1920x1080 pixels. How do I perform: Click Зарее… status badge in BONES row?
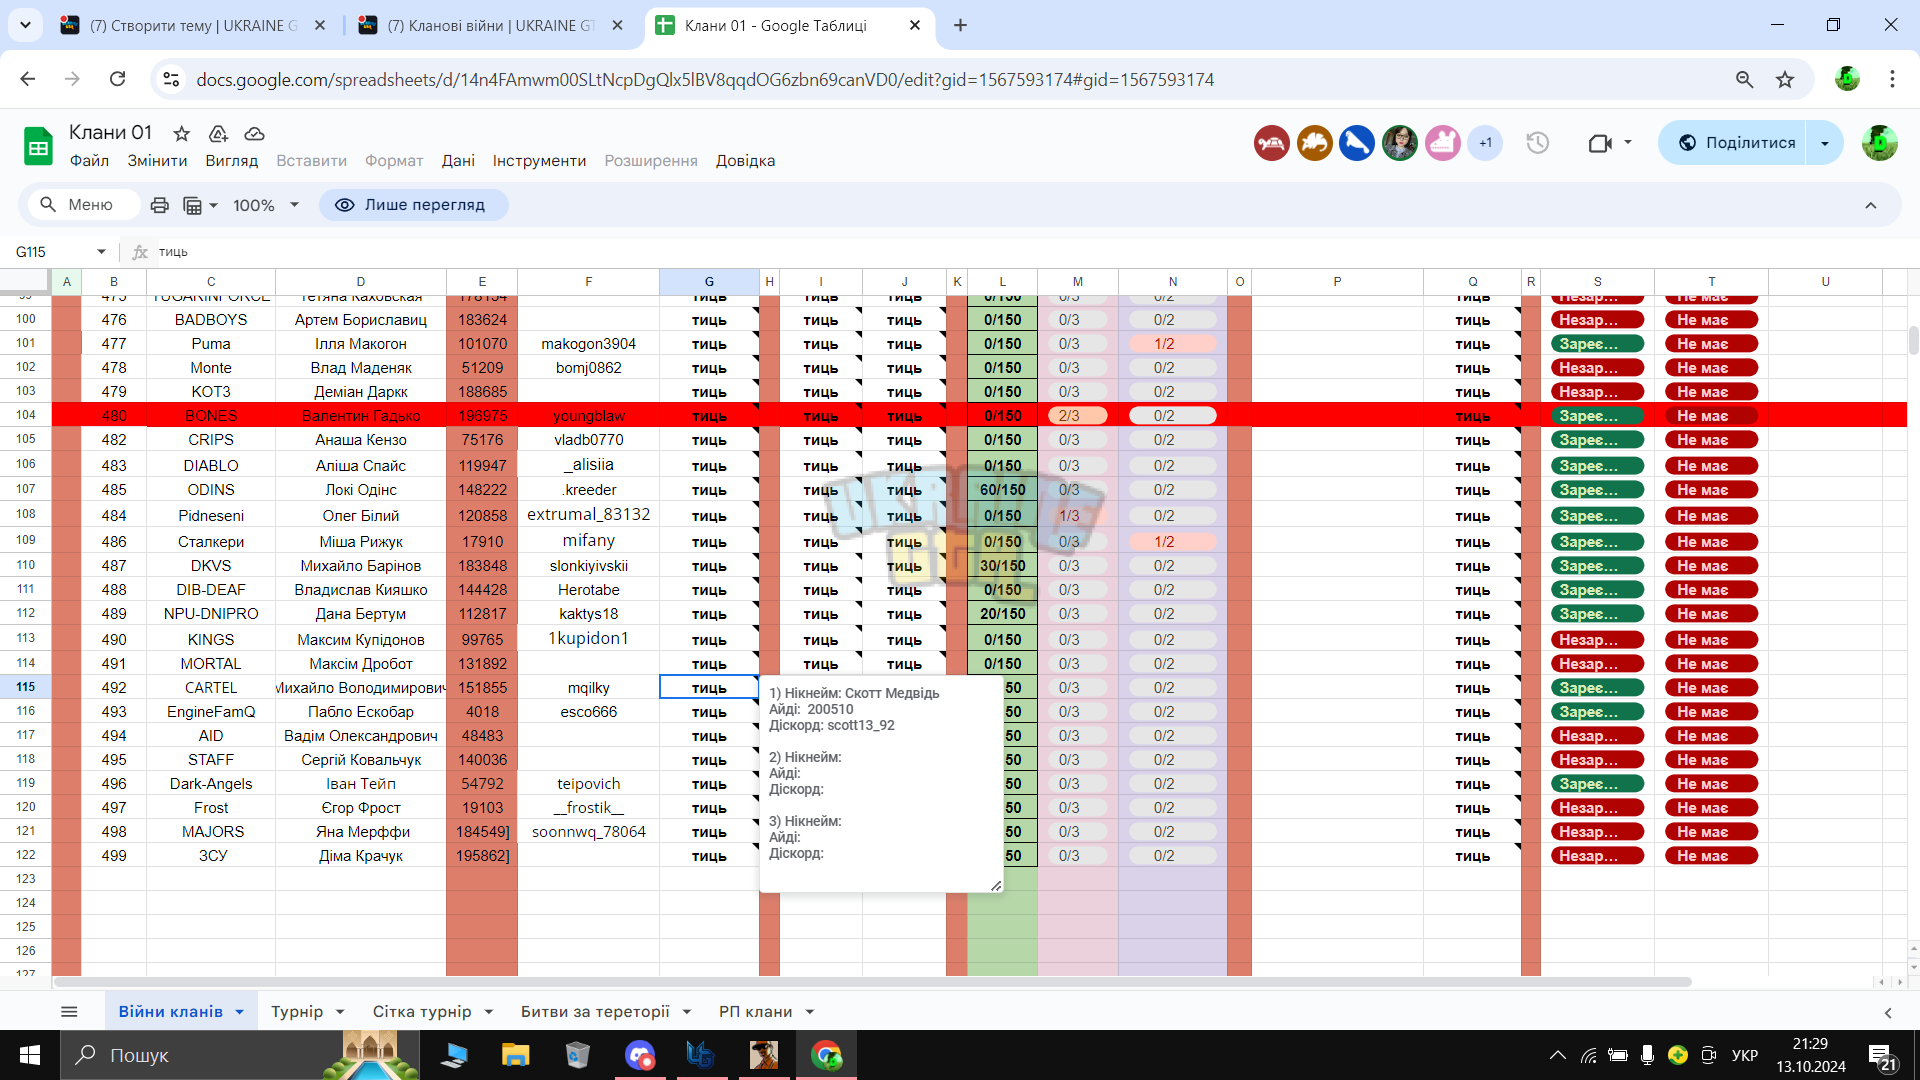pyautogui.click(x=1597, y=415)
